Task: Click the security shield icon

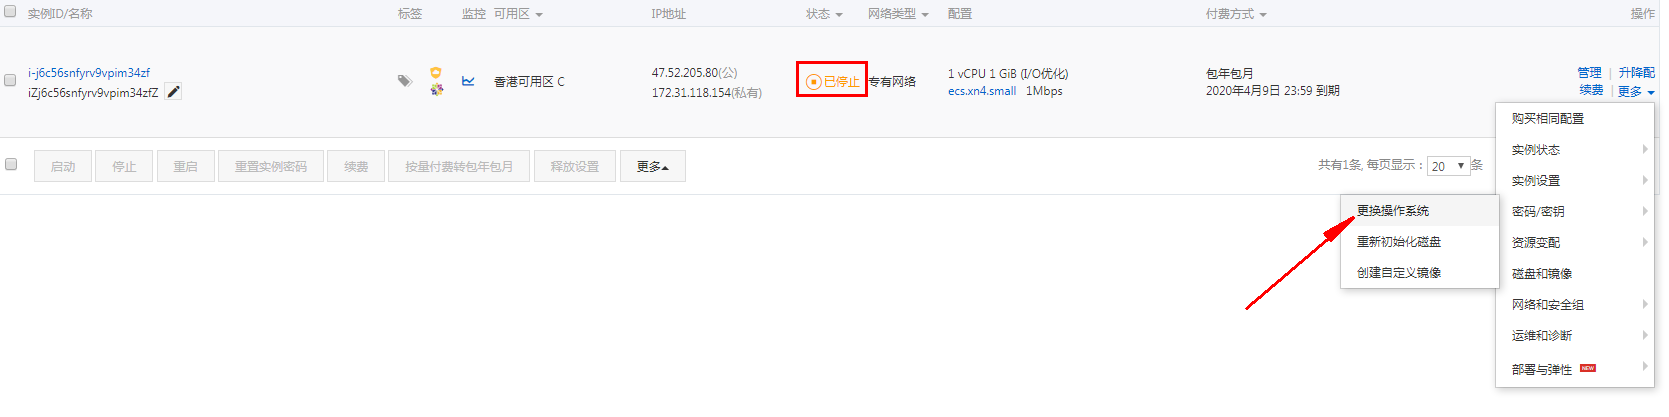Action: pyautogui.click(x=436, y=73)
